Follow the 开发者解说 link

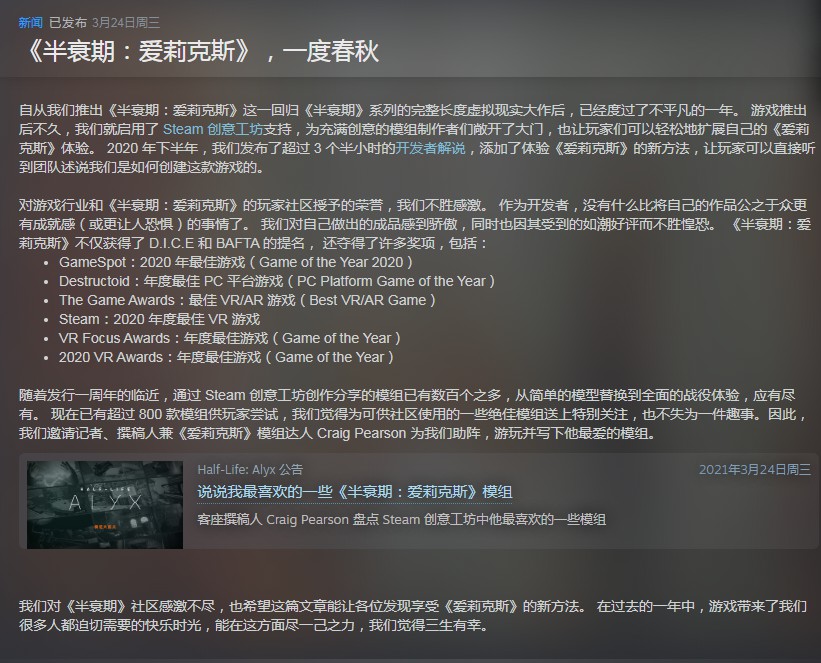(430, 148)
